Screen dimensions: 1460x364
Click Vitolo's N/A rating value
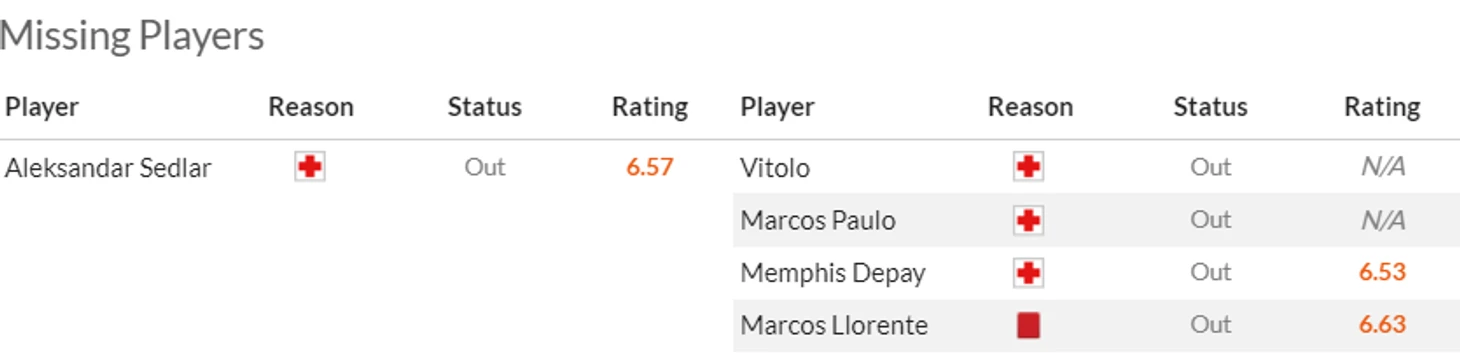click(1383, 167)
